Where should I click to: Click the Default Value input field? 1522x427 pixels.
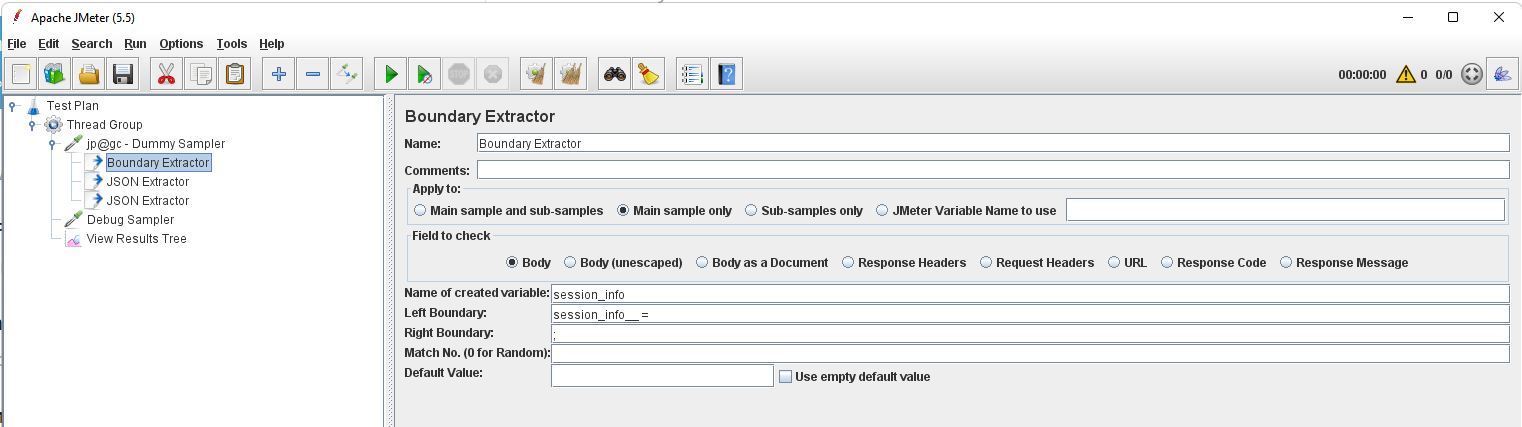point(662,375)
